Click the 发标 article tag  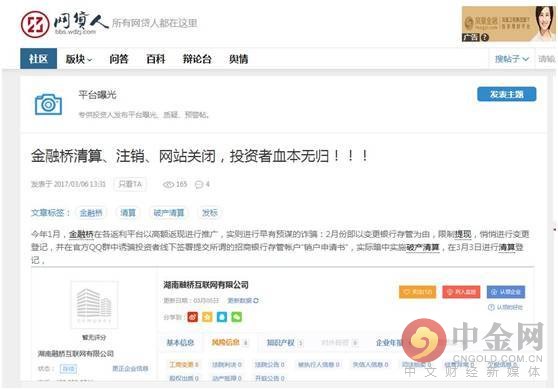click(x=210, y=213)
